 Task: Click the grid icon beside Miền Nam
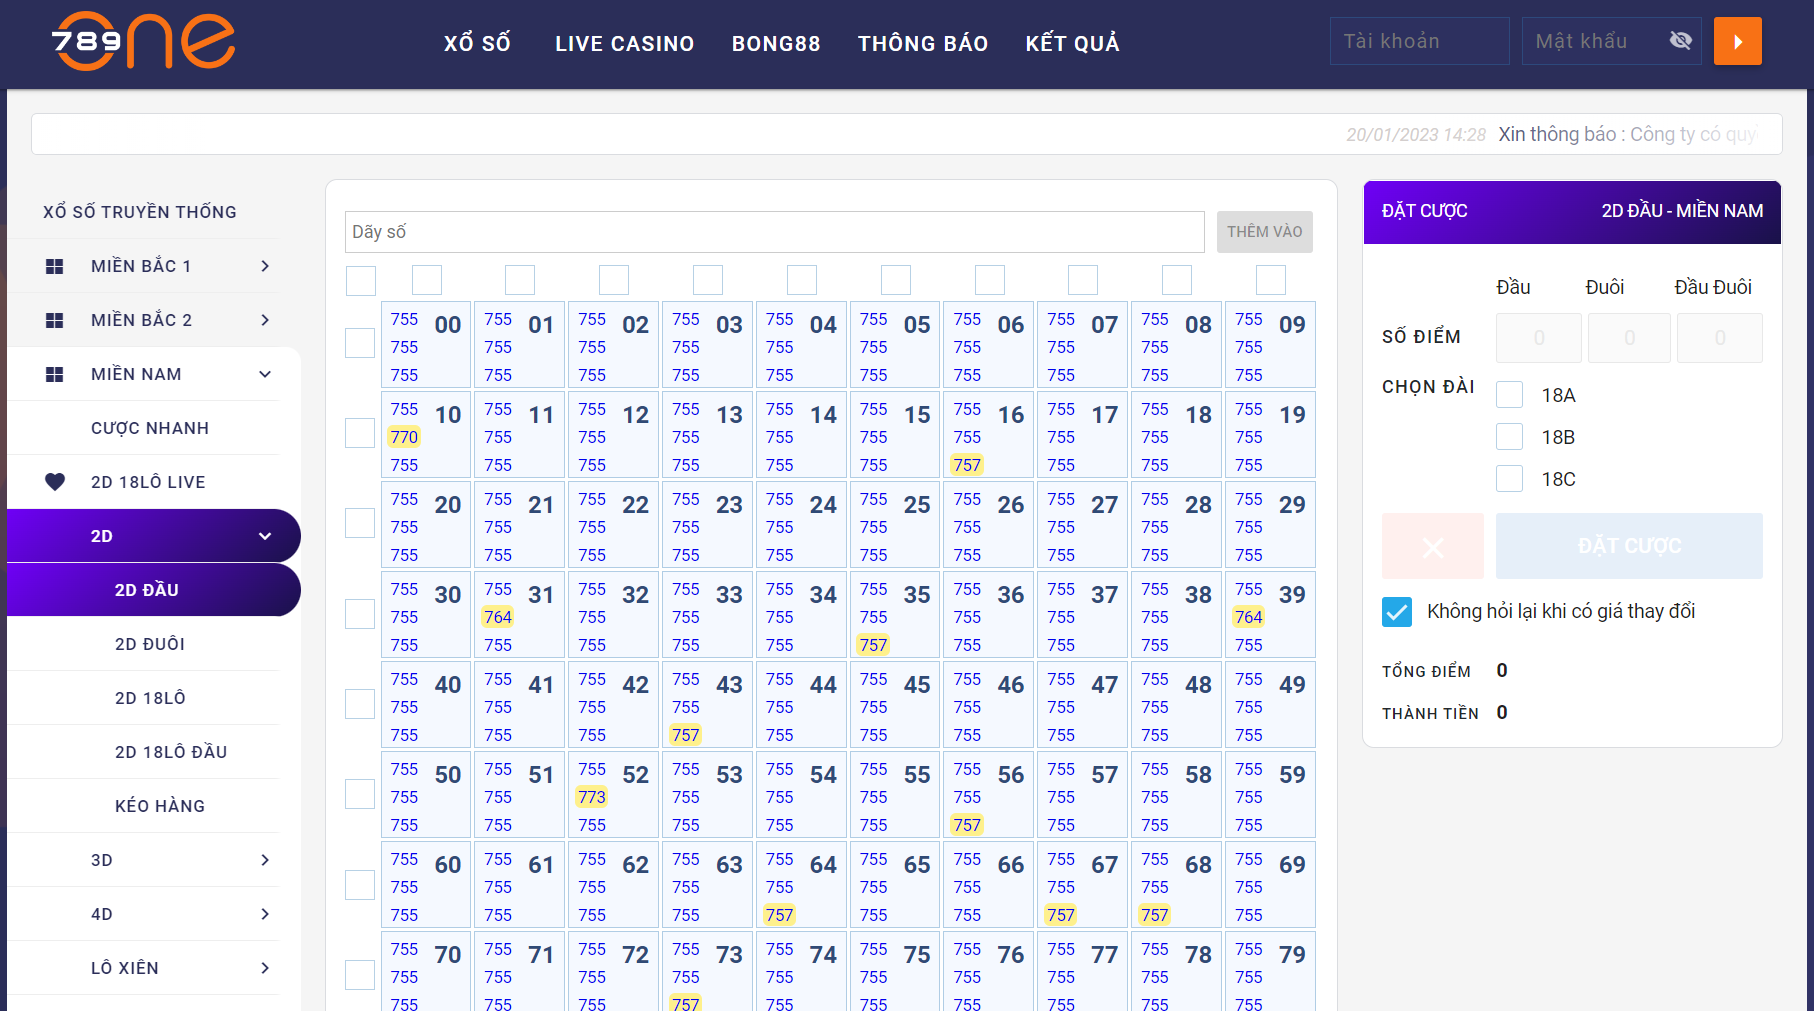coord(55,374)
